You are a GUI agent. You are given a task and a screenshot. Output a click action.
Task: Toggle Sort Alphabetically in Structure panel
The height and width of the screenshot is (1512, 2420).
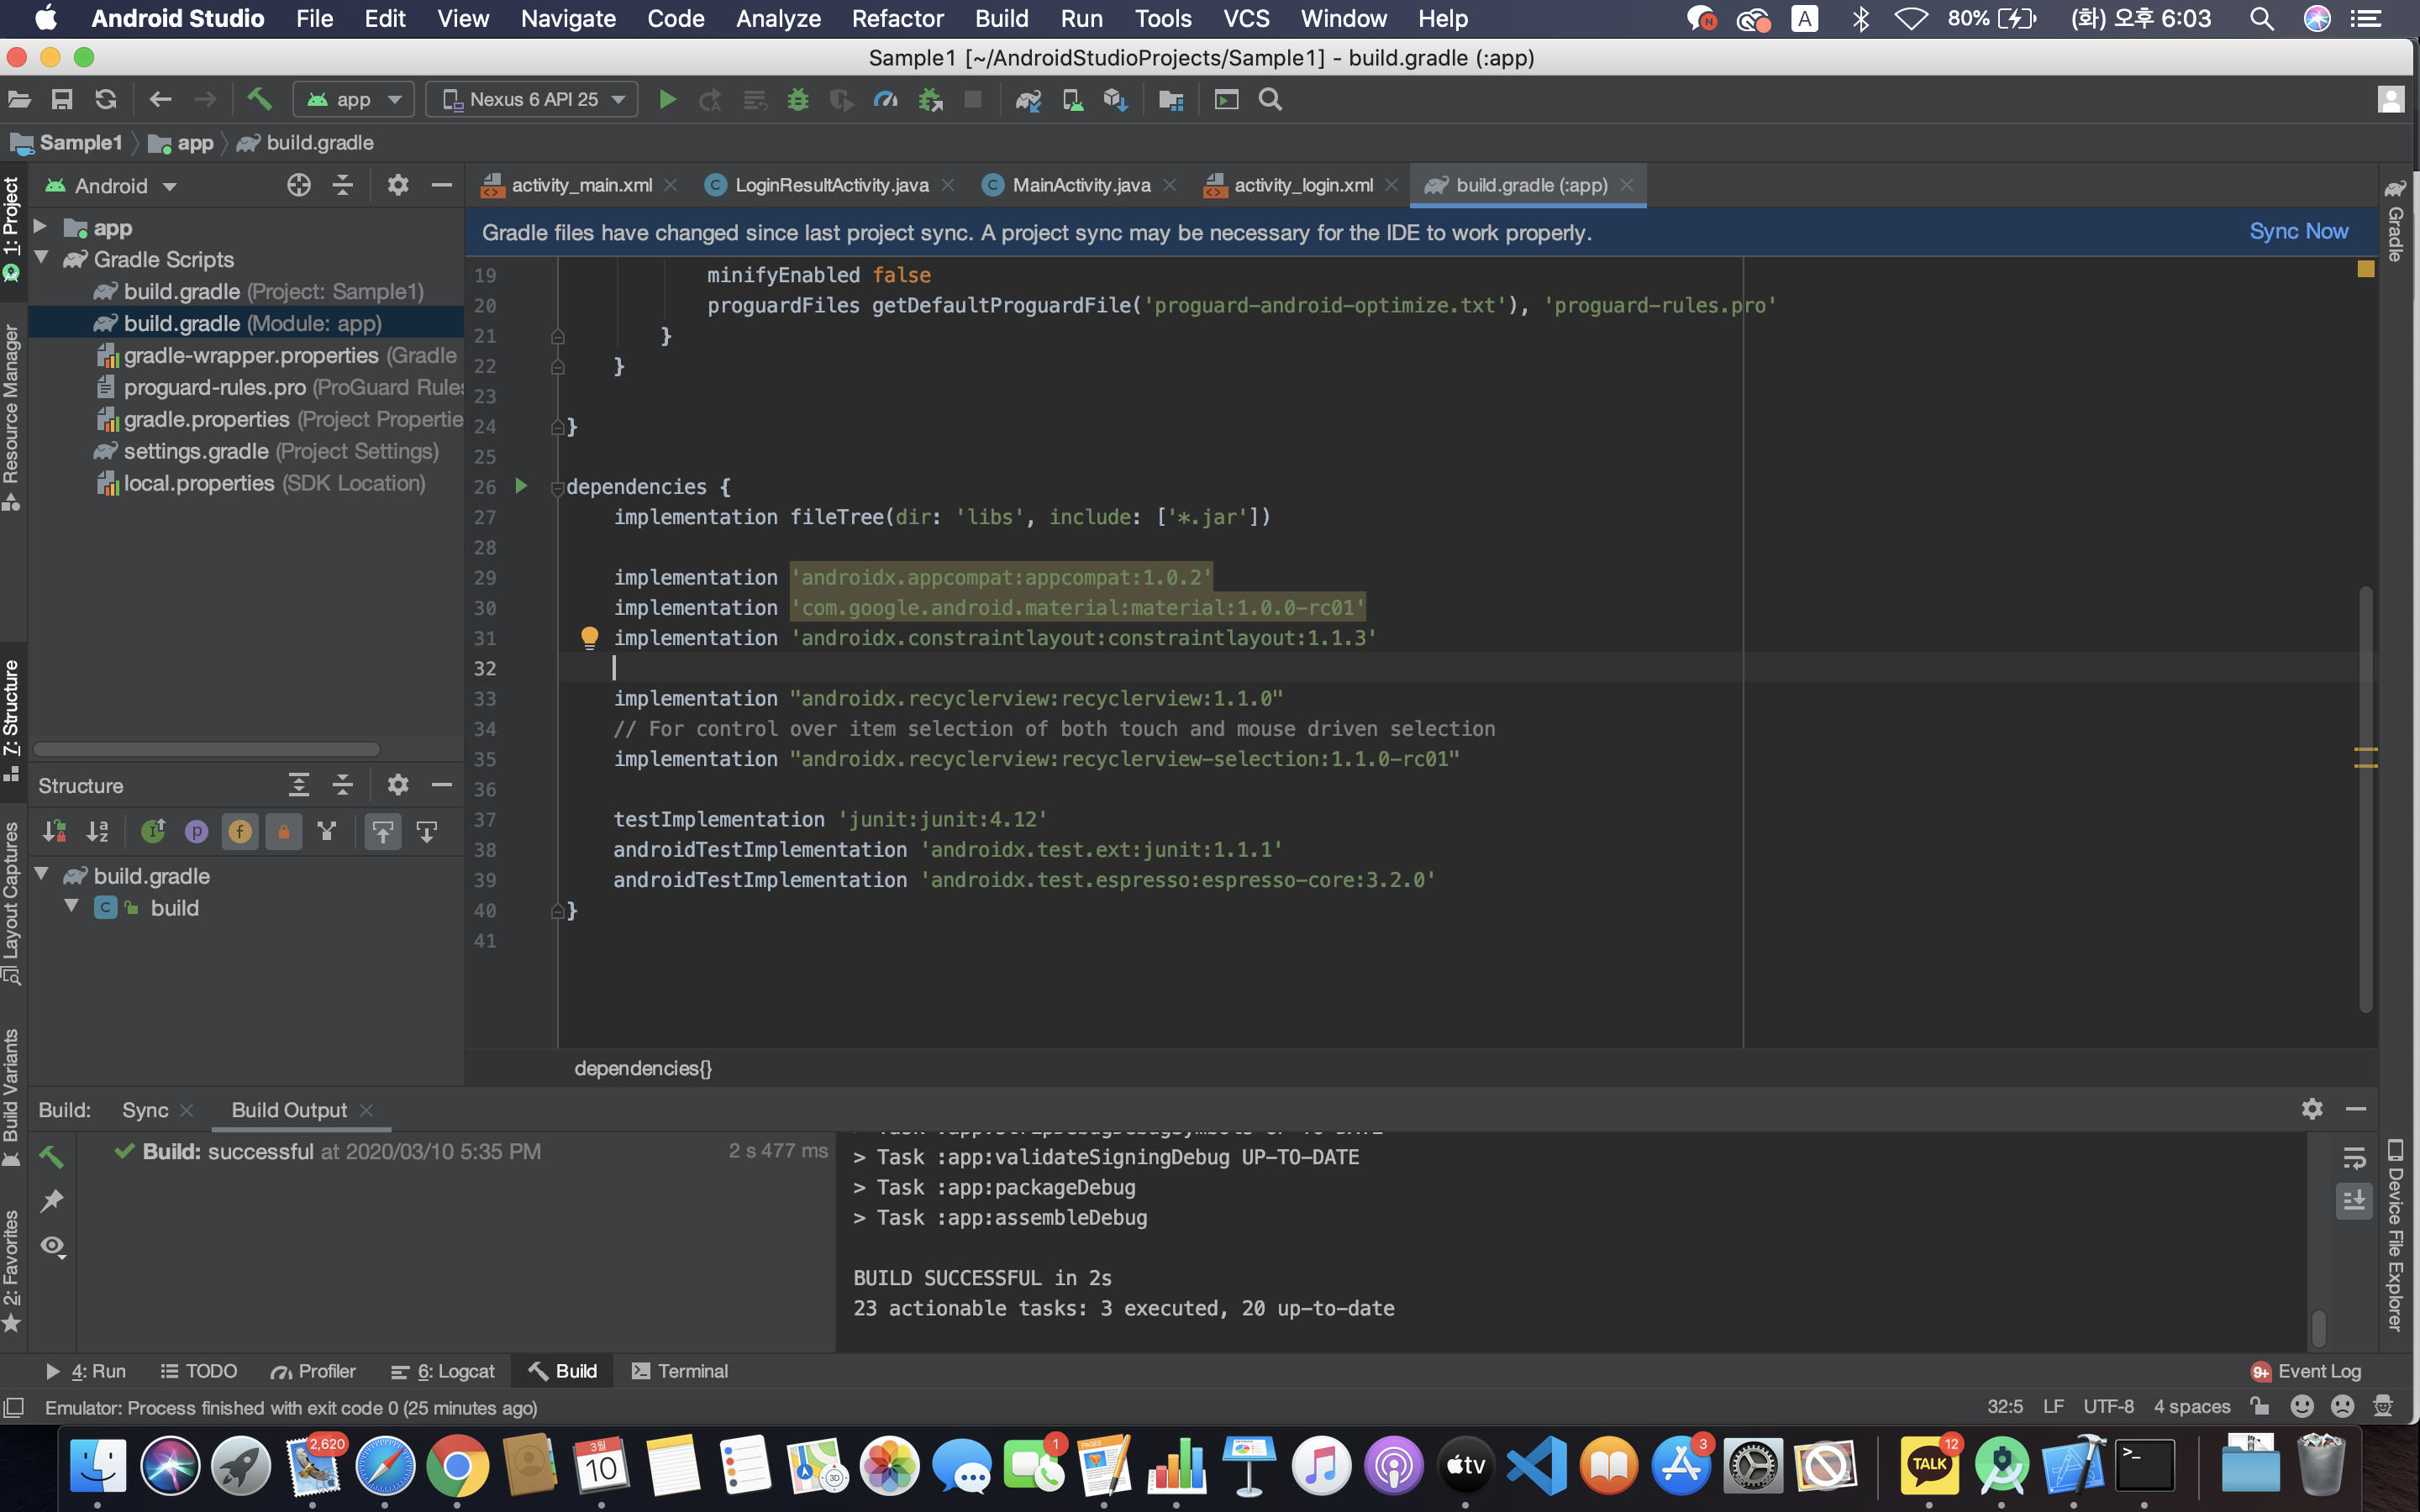(97, 831)
